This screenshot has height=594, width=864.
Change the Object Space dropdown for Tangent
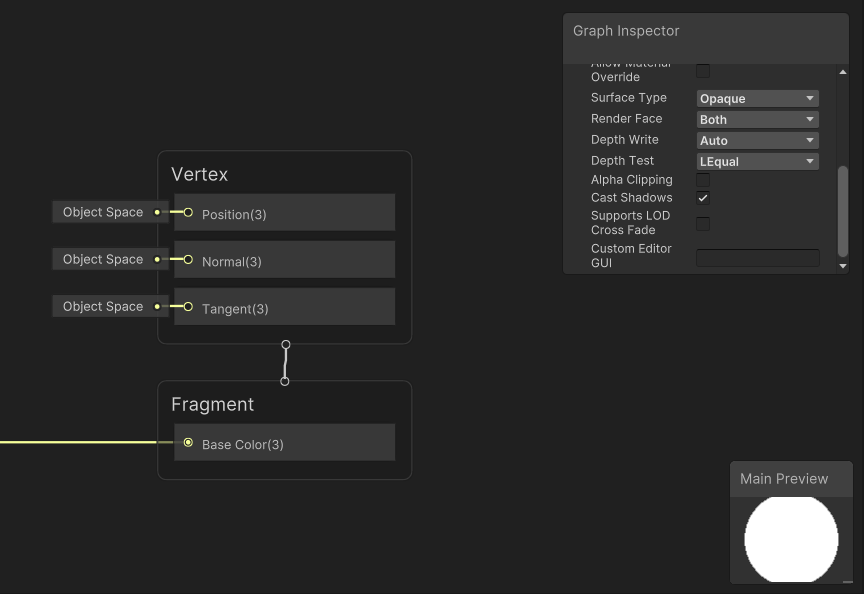(x=110, y=306)
